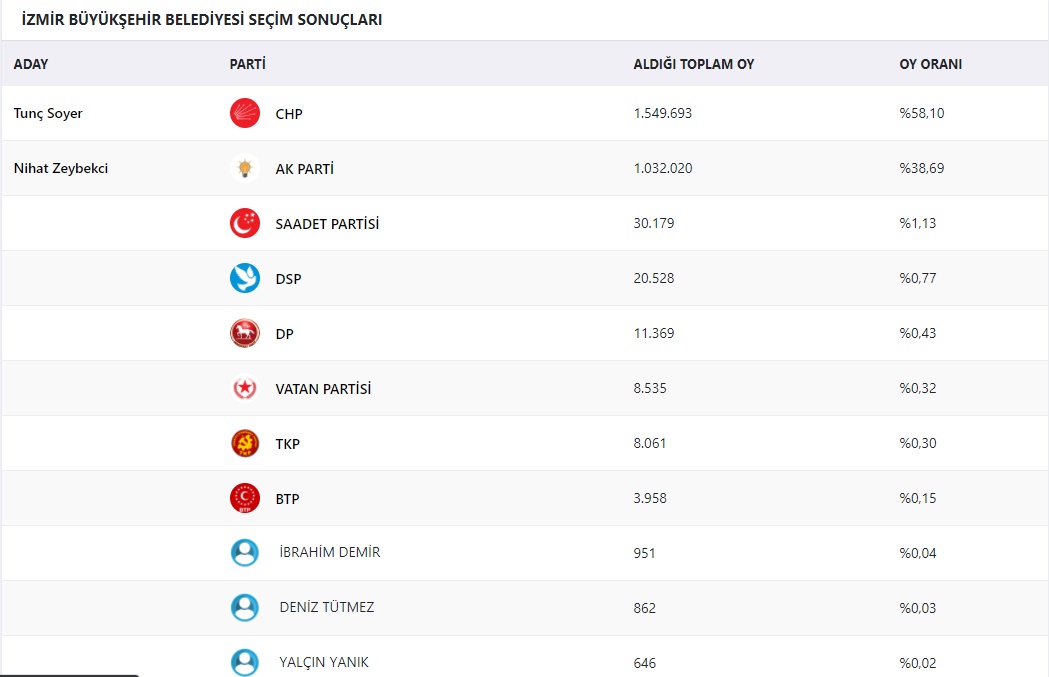
Task: Click the vote total 1.549.693
Action: point(663,113)
